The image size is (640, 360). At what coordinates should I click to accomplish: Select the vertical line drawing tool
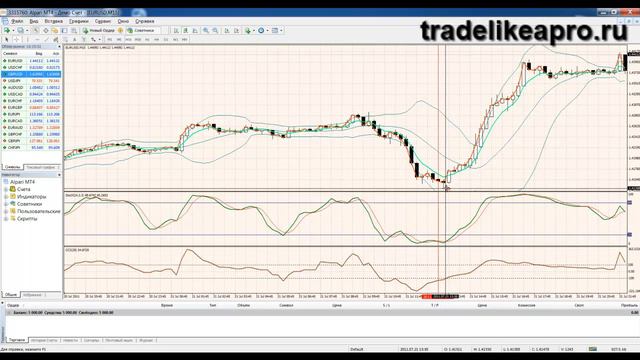coord(28,40)
